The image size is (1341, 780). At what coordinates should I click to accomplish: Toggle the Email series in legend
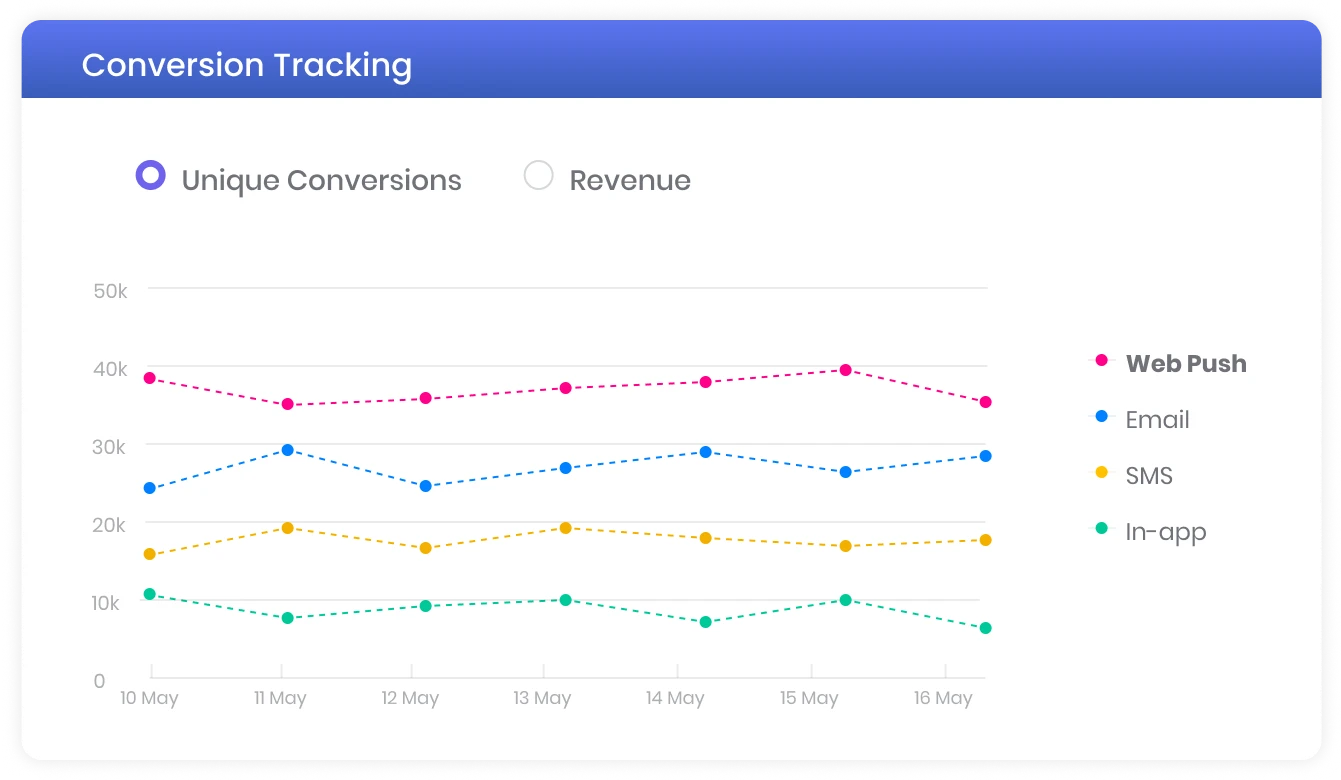click(x=1157, y=419)
